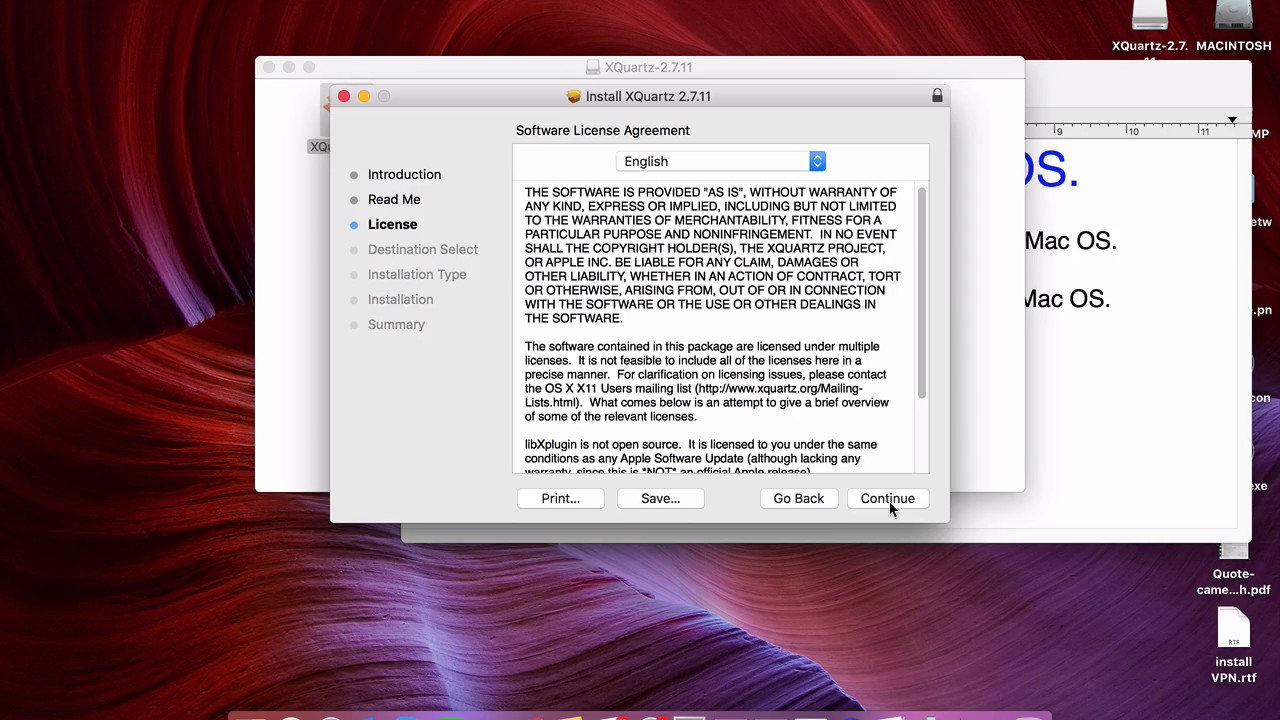1280x720 pixels.
Task: Save the license agreement with Save...
Action: coord(660,498)
